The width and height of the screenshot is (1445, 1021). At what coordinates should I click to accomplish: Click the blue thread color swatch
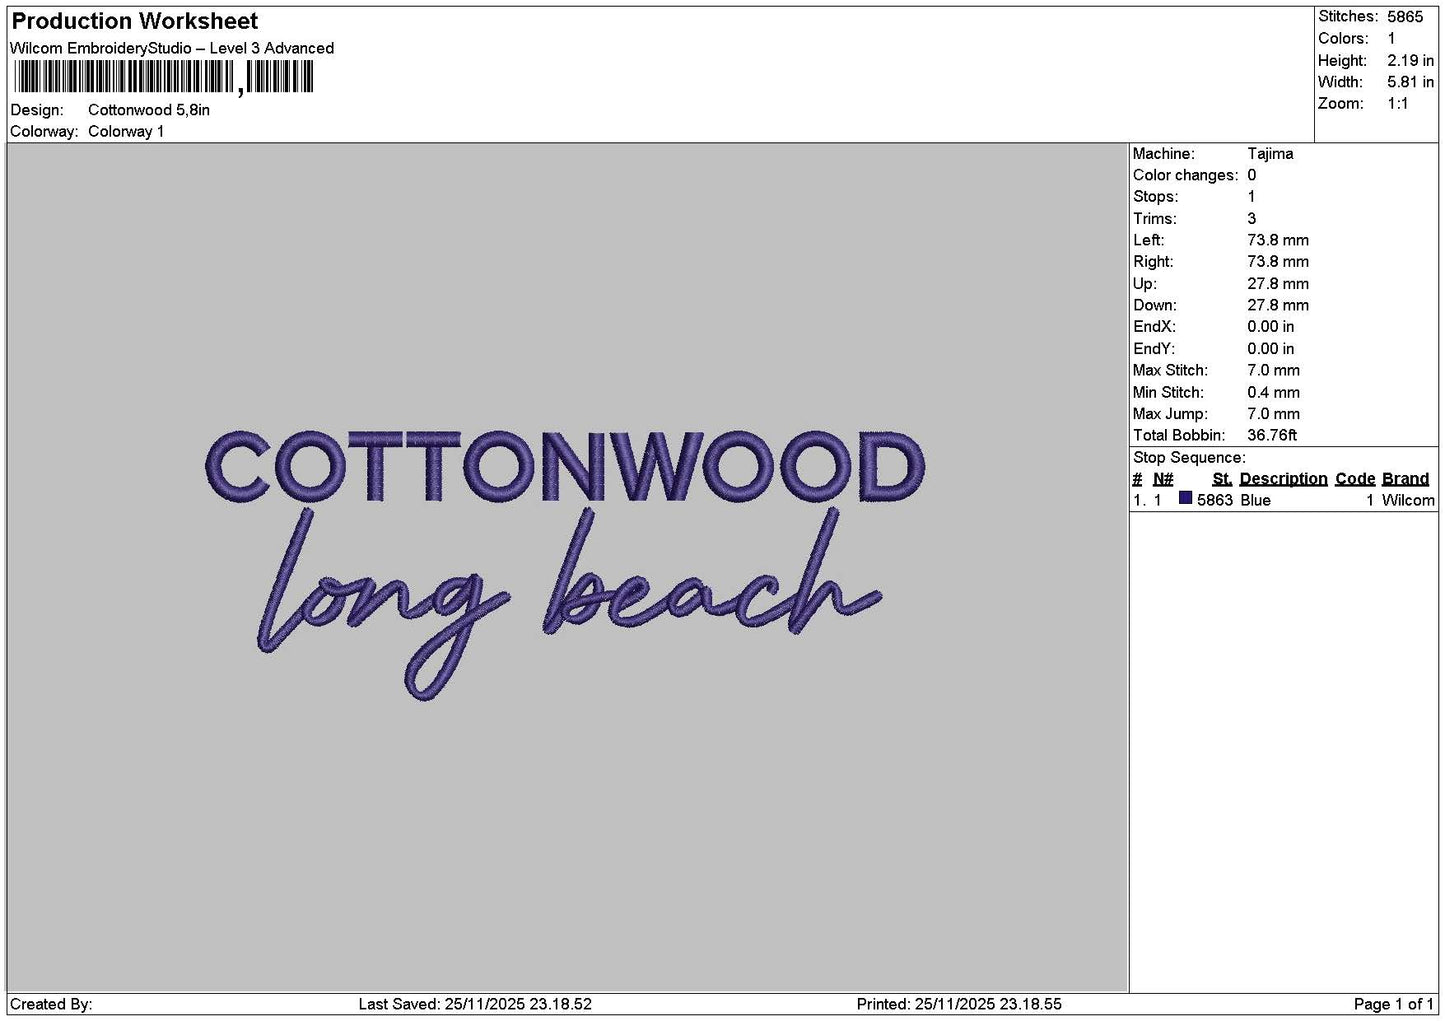[x=1185, y=498]
